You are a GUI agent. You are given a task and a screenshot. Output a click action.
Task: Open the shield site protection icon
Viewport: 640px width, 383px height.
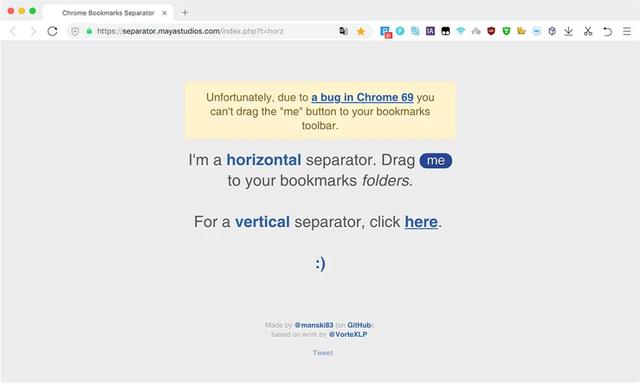point(75,31)
